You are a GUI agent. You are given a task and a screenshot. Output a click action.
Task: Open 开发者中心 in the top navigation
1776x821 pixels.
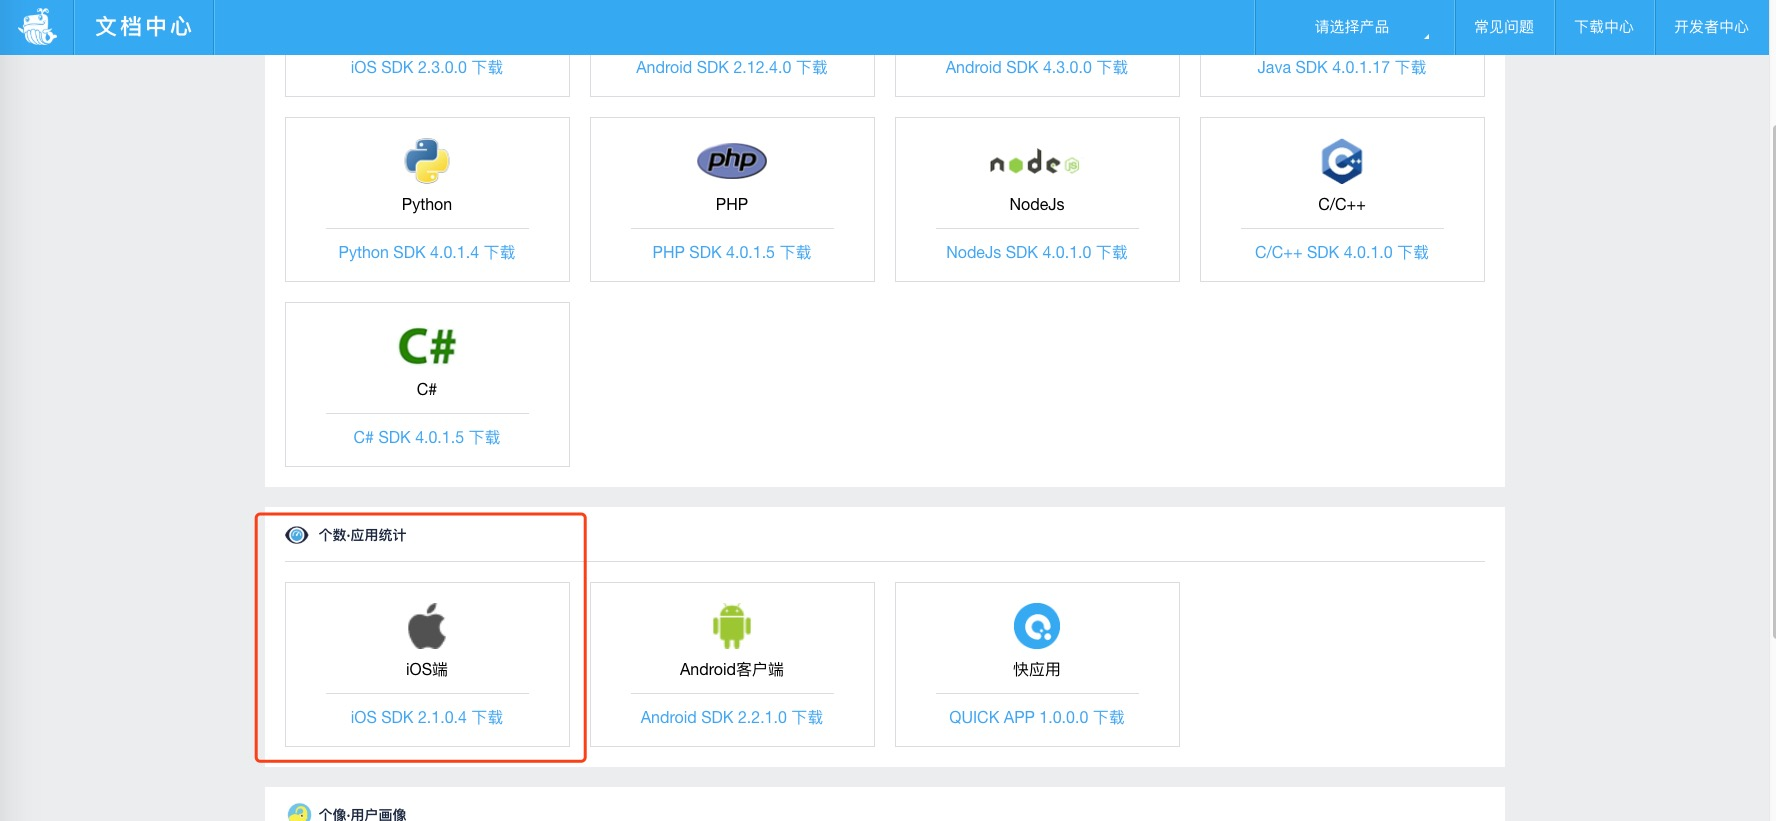click(1711, 27)
